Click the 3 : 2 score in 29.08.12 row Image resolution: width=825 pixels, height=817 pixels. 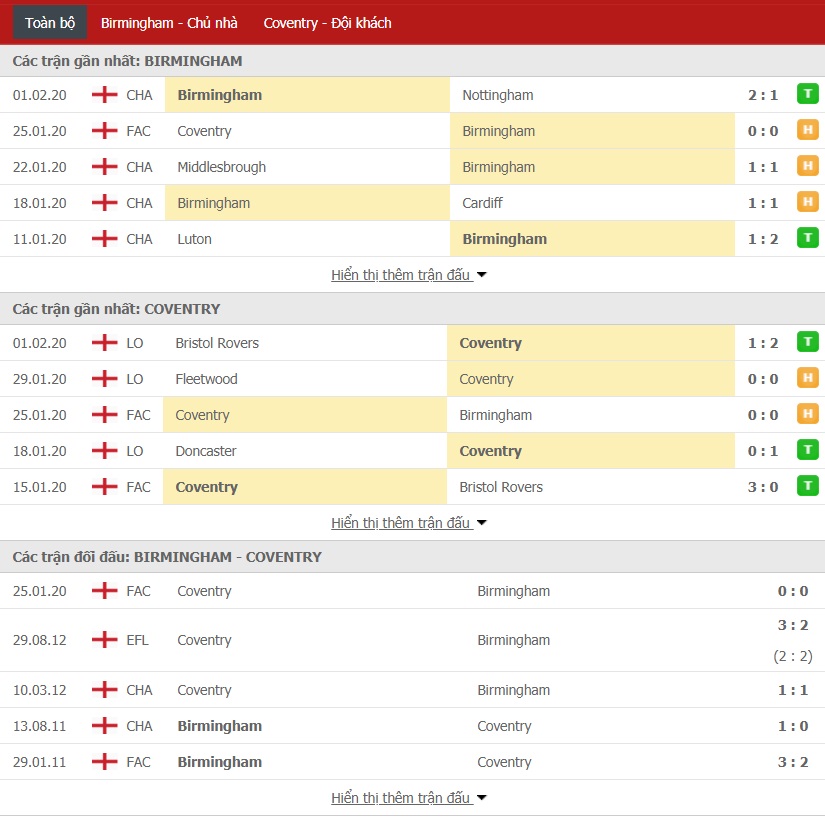pos(793,625)
